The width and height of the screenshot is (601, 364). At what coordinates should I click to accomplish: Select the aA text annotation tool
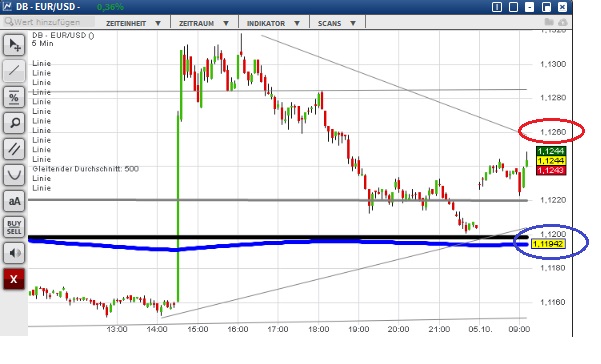tap(14, 201)
